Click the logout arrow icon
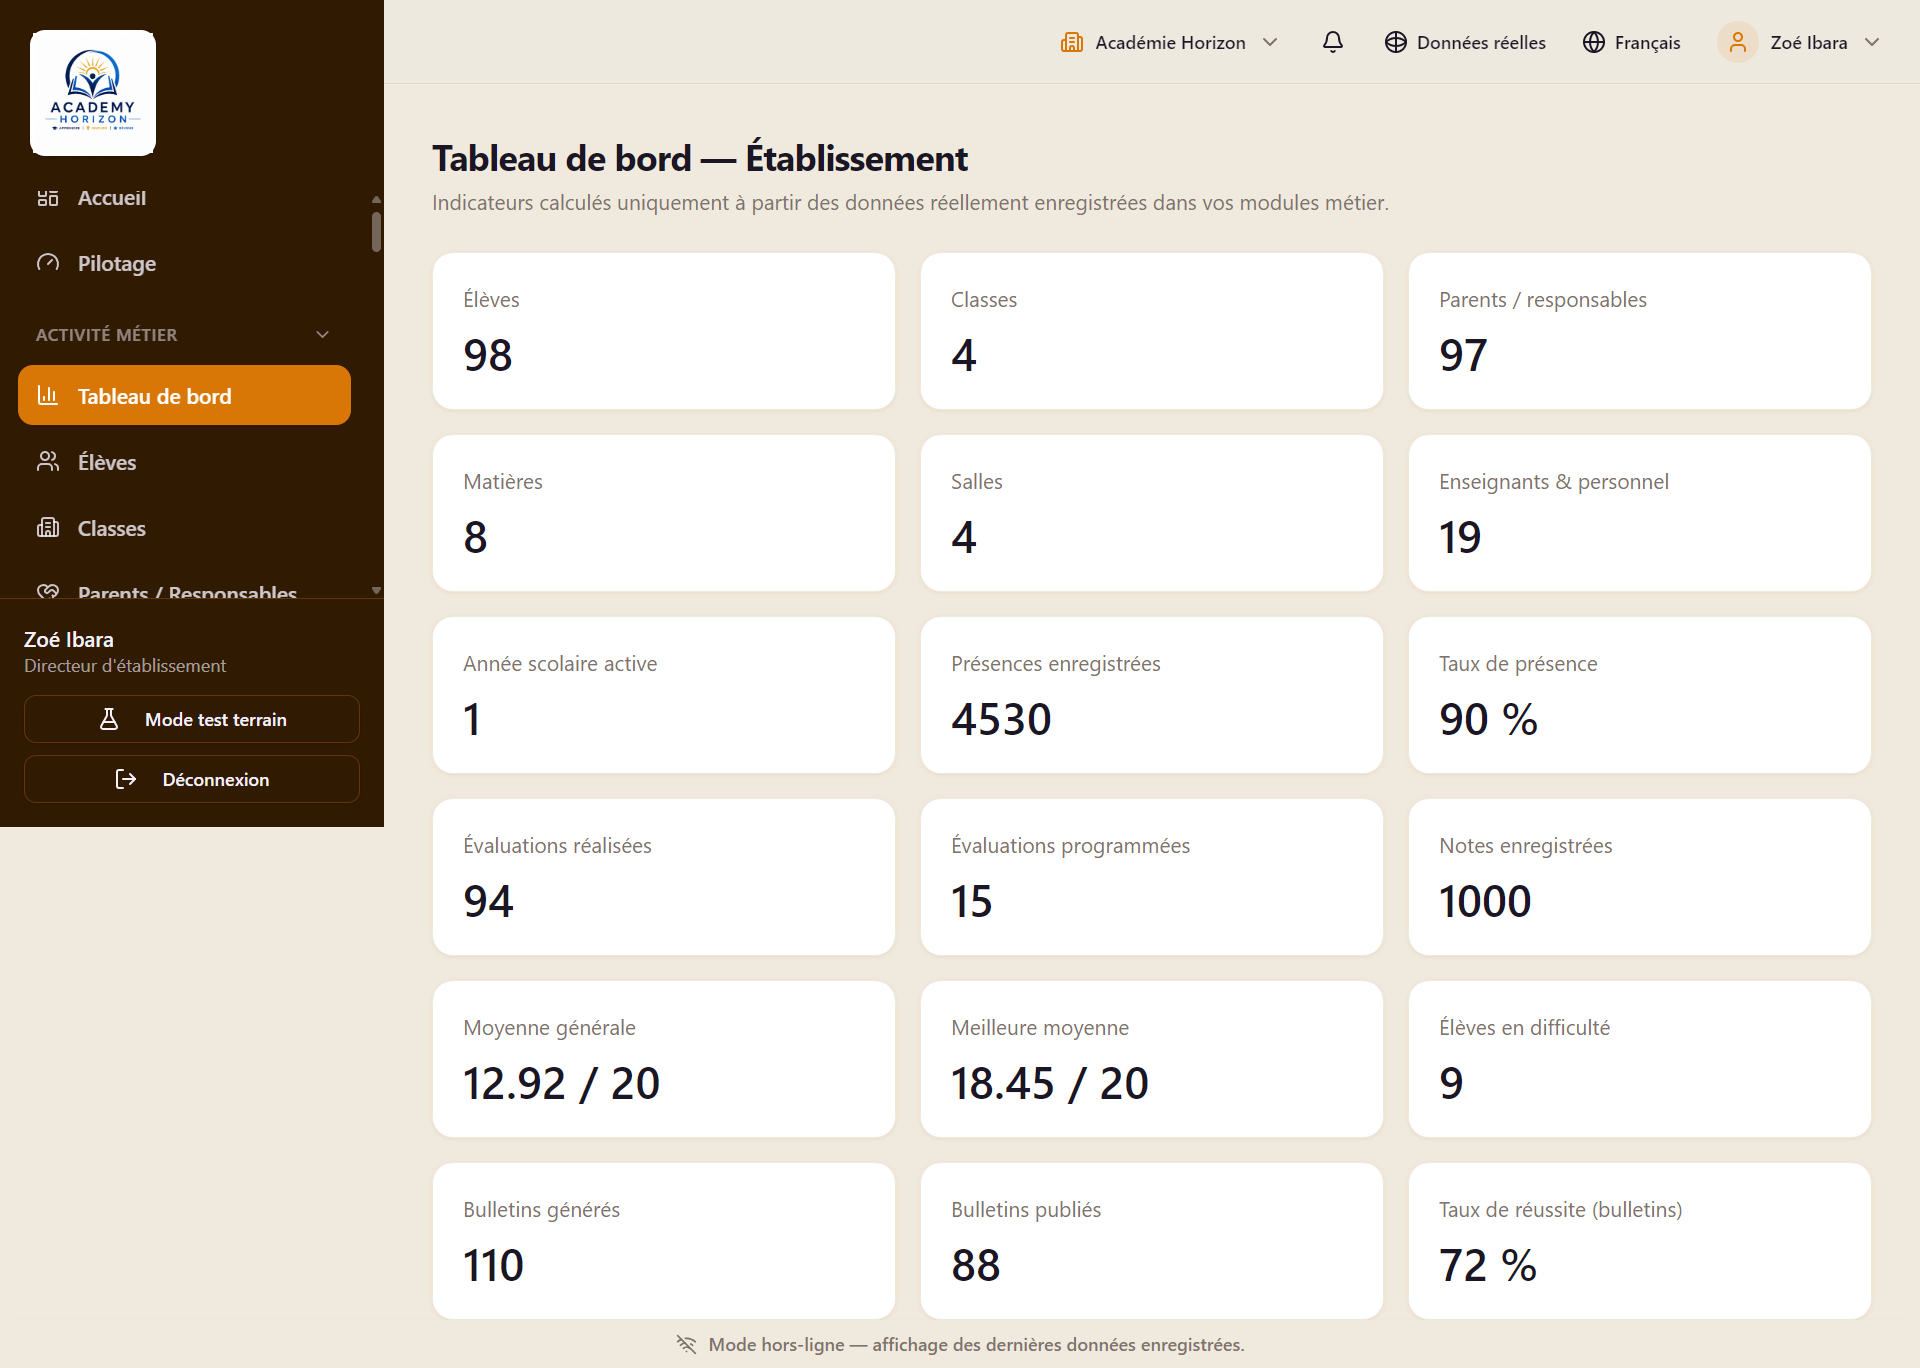Image resolution: width=1920 pixels, height=1368 pixels. point(126,779)
